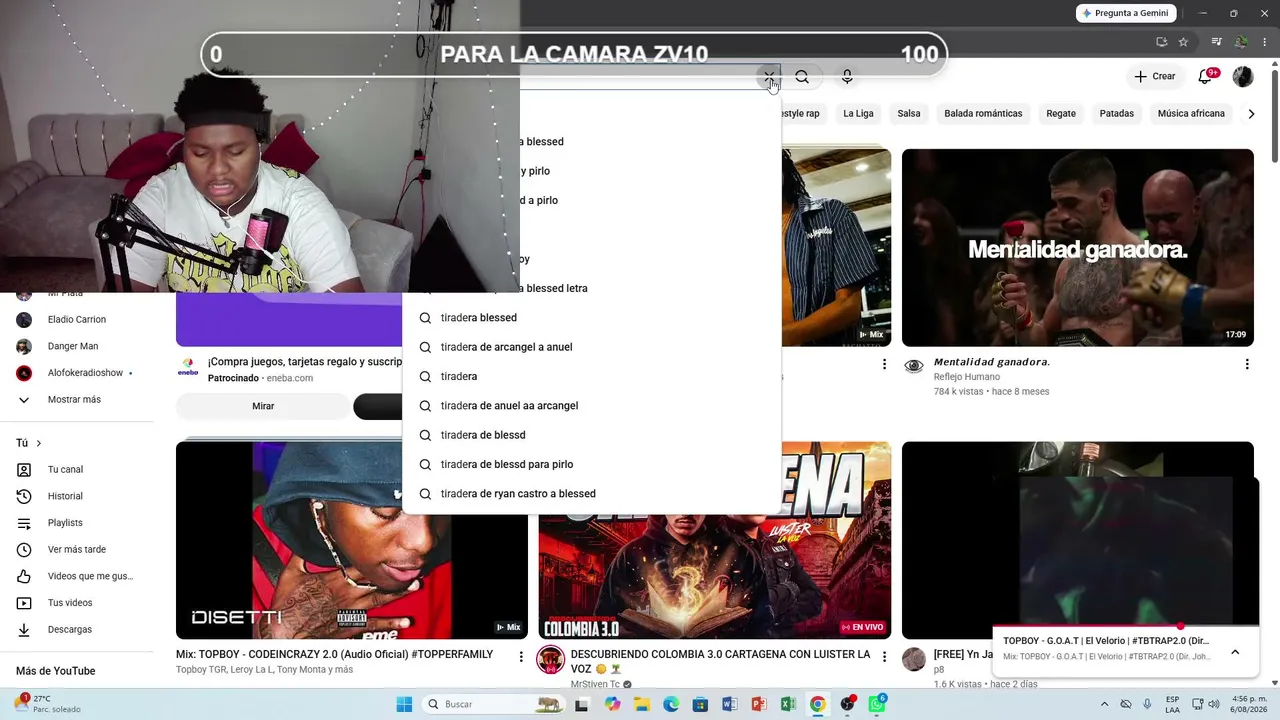This screenshot has height=720, width=1280.
Task: Click the Reflejo Humano channel avatar
Action: tap(914, 366)
